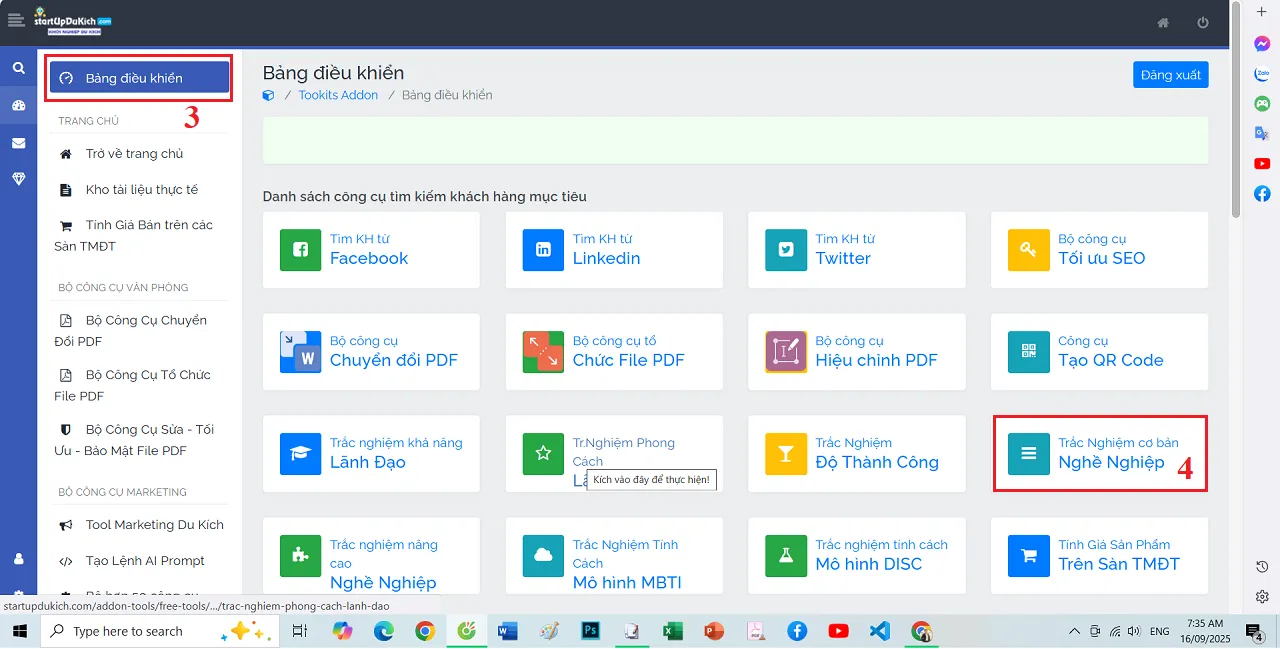Open Zalo in the browser sidebar

(x=1262, y=74)
